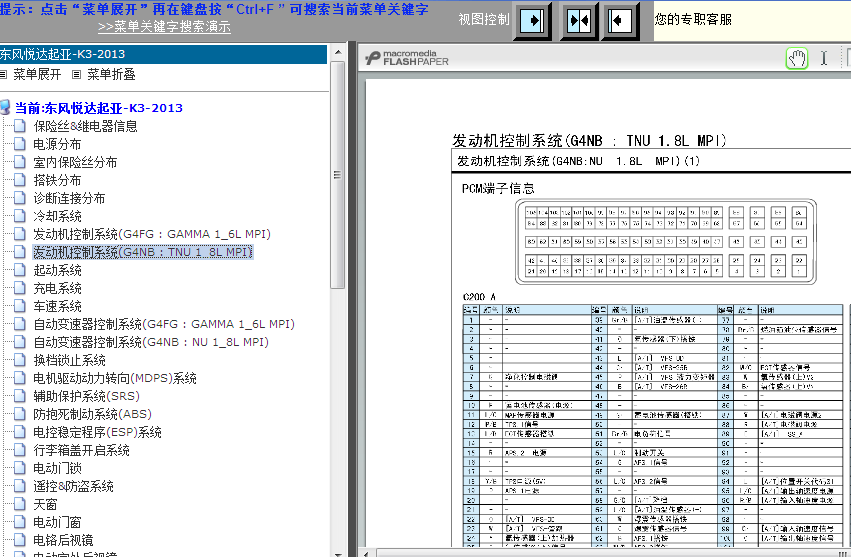Open 遥控&防盗系统 tree item

73,486
